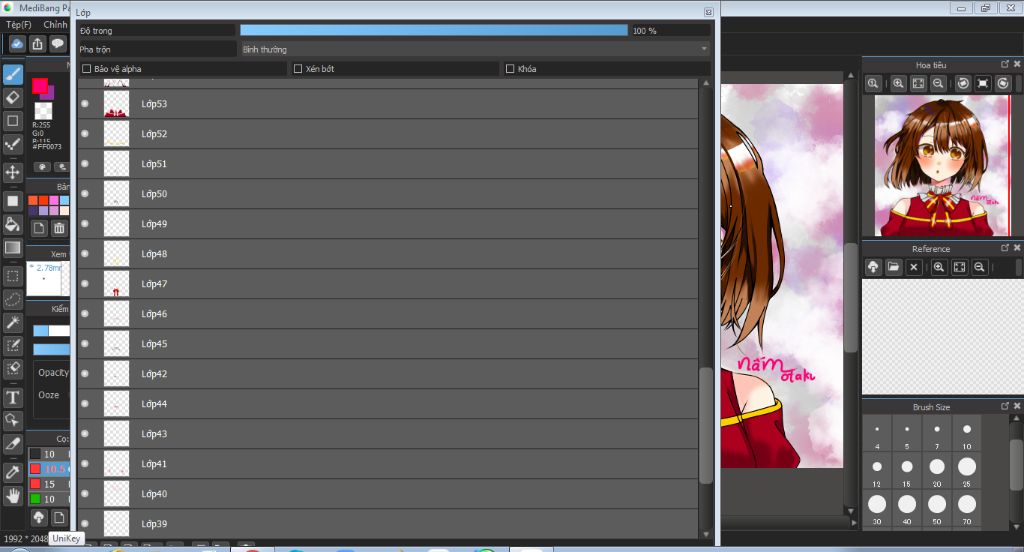Hide layer Lớp47
The image size is (1024, 552).
(85, 284)
